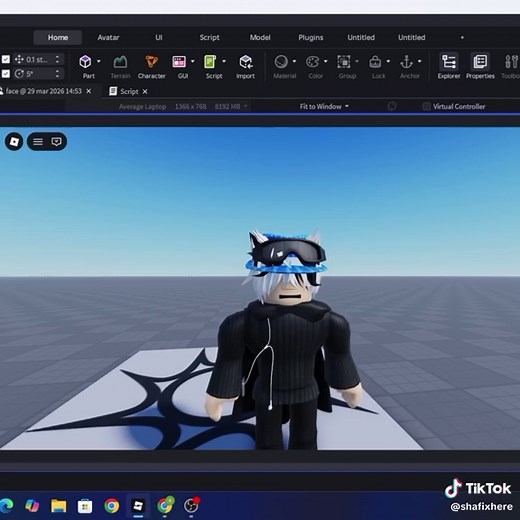Expand the GUI dropdown arrow
This screenshot has width=520, height=520.
[x=193, y=61]
